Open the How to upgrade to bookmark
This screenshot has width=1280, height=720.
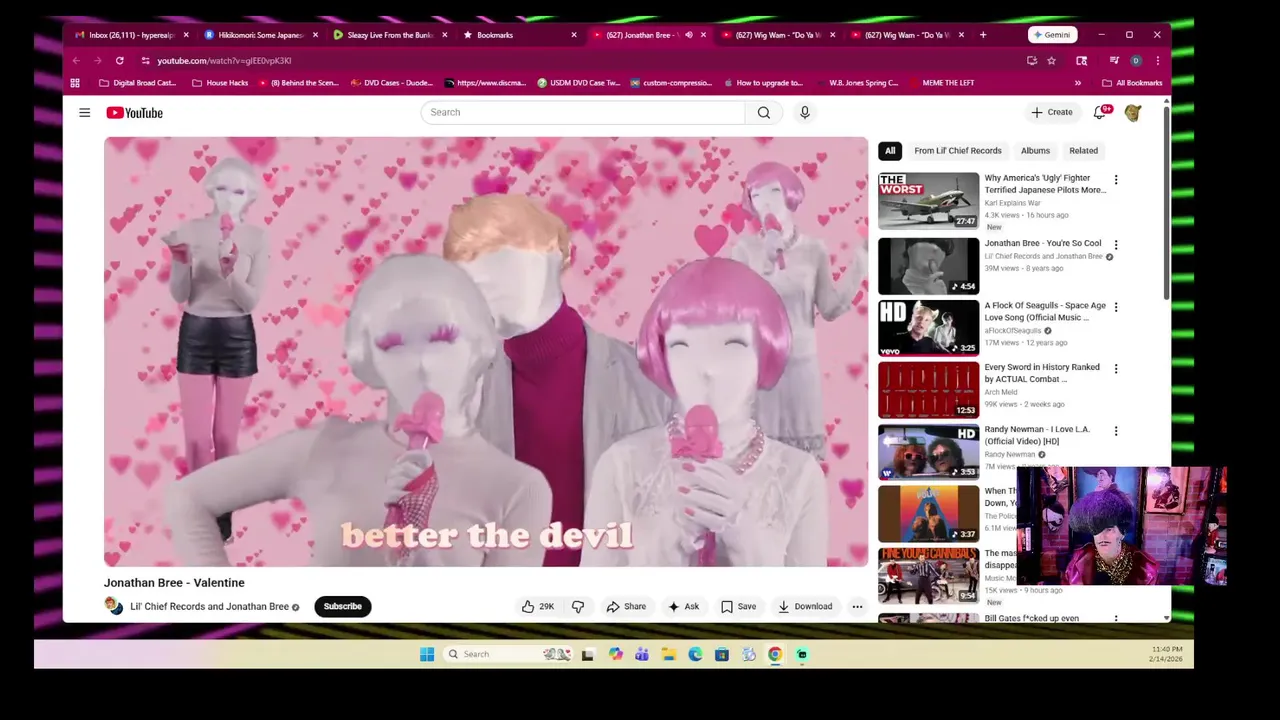pyautogui.click(x=763, y=83)
